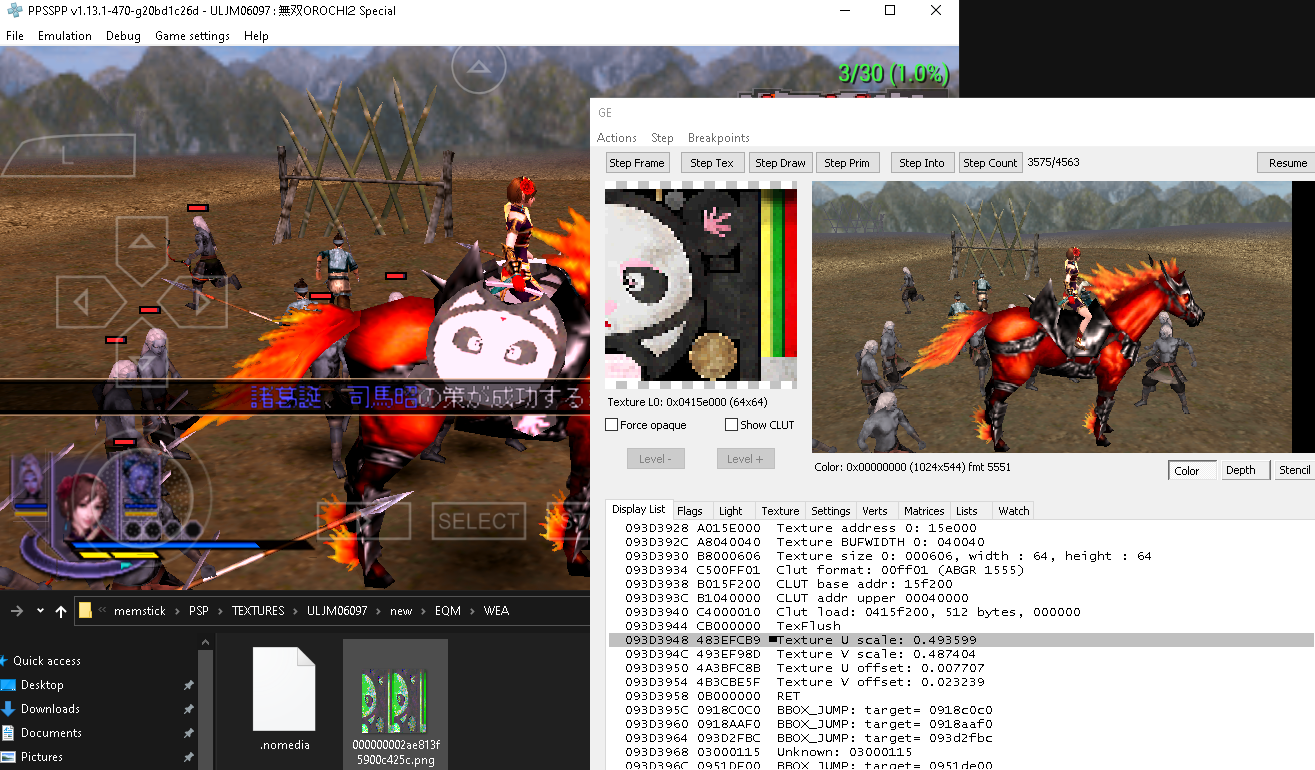Click Step Count next to 3575/4563
This screenshot has height=770, width=1315.
pyautogui.click(x=990, y=162)
